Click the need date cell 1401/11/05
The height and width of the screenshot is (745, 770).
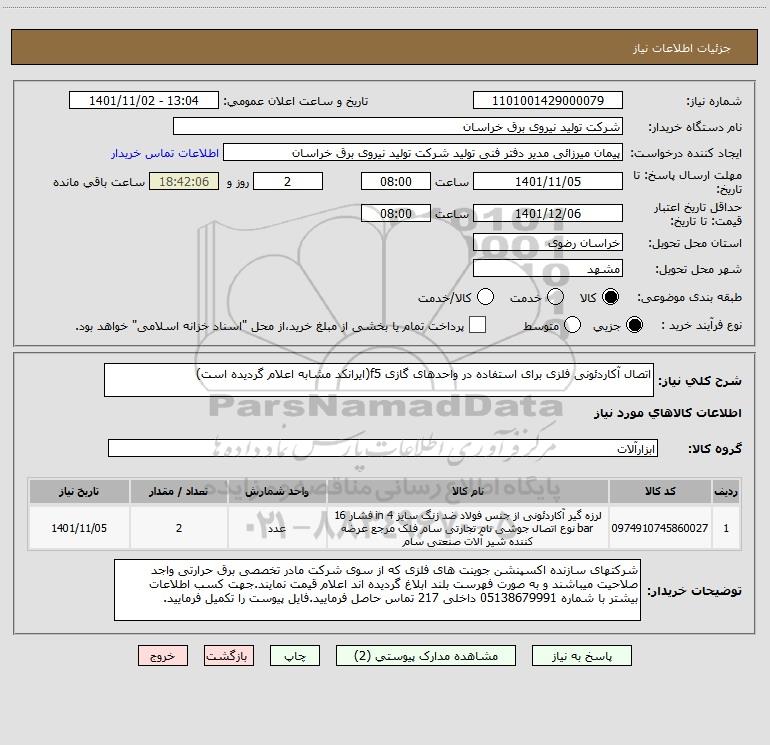click(79, 528)
